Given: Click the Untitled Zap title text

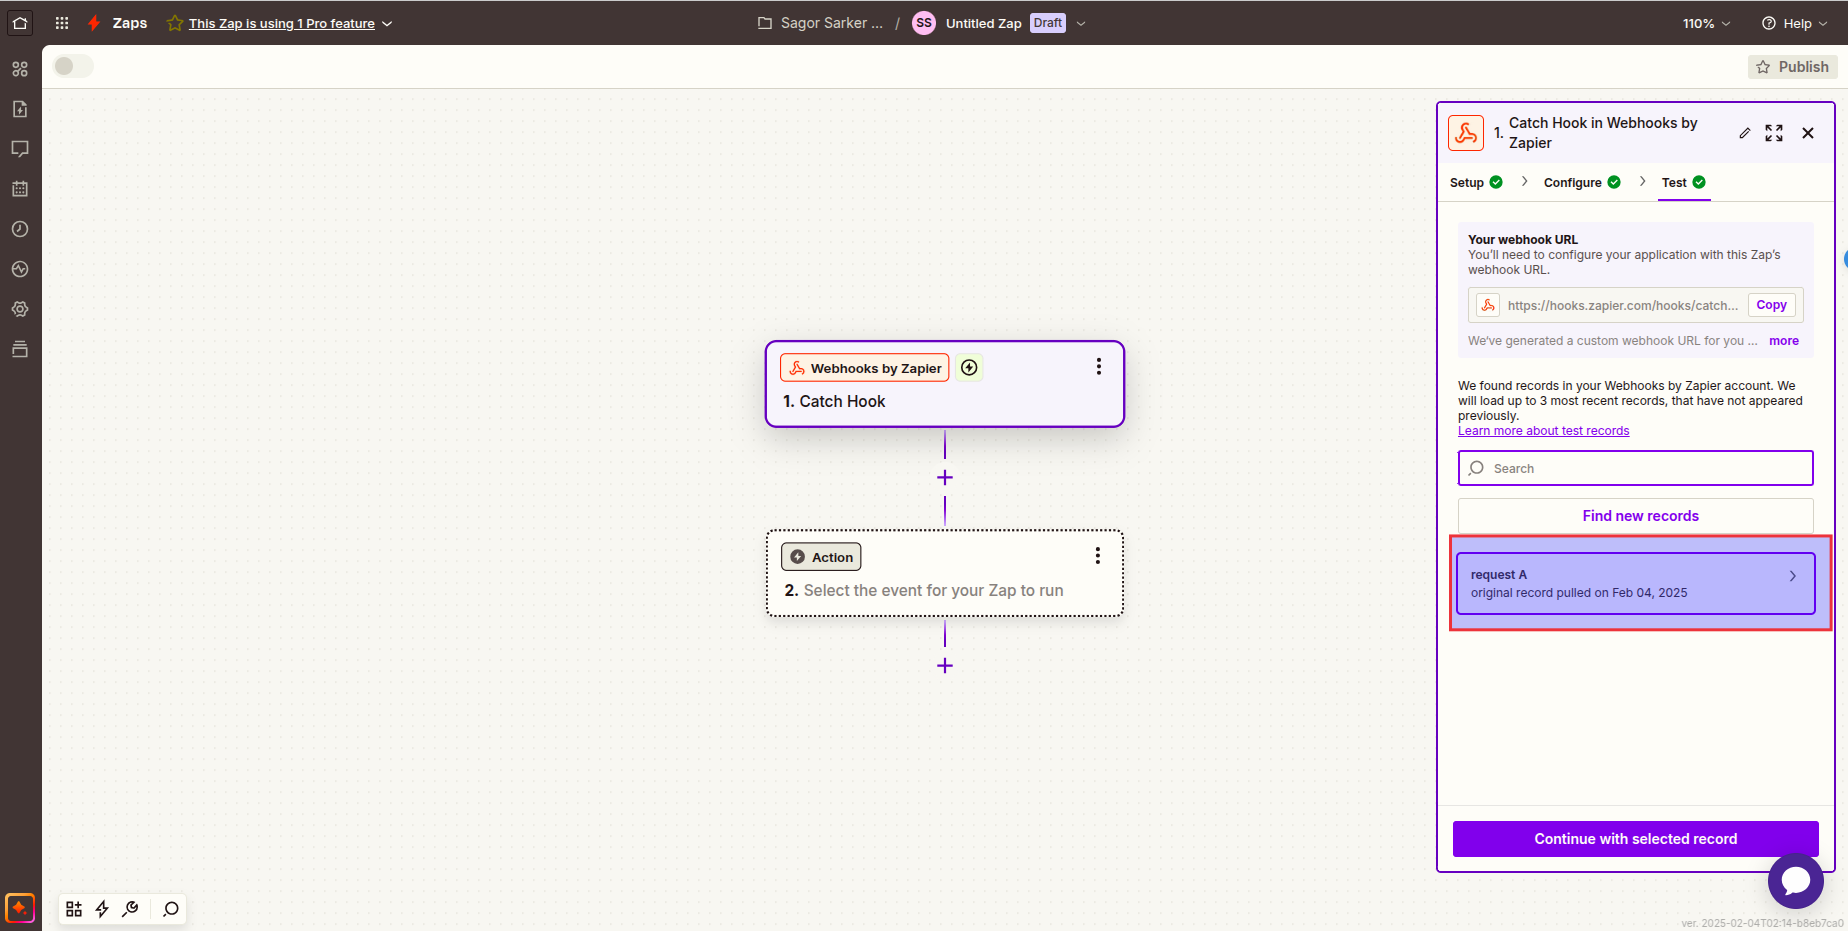Looking at the screenshot, I should tap(984, 23).
